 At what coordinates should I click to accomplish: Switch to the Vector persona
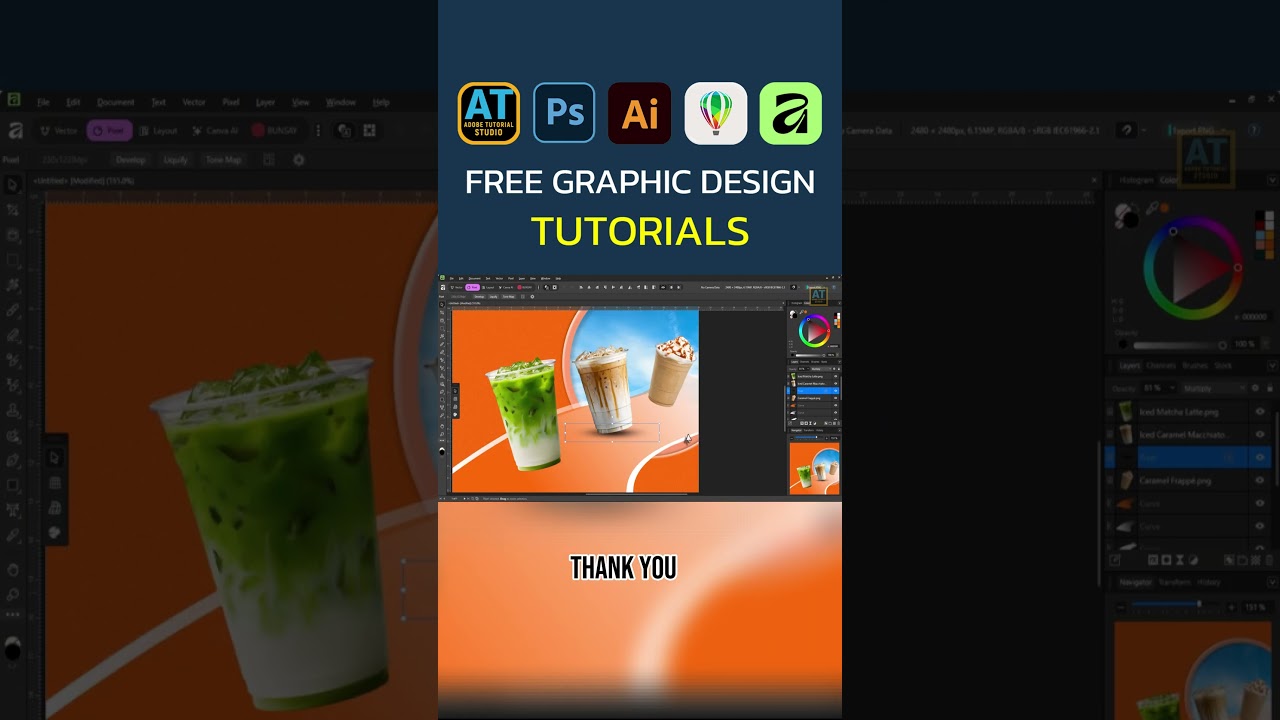58,130
